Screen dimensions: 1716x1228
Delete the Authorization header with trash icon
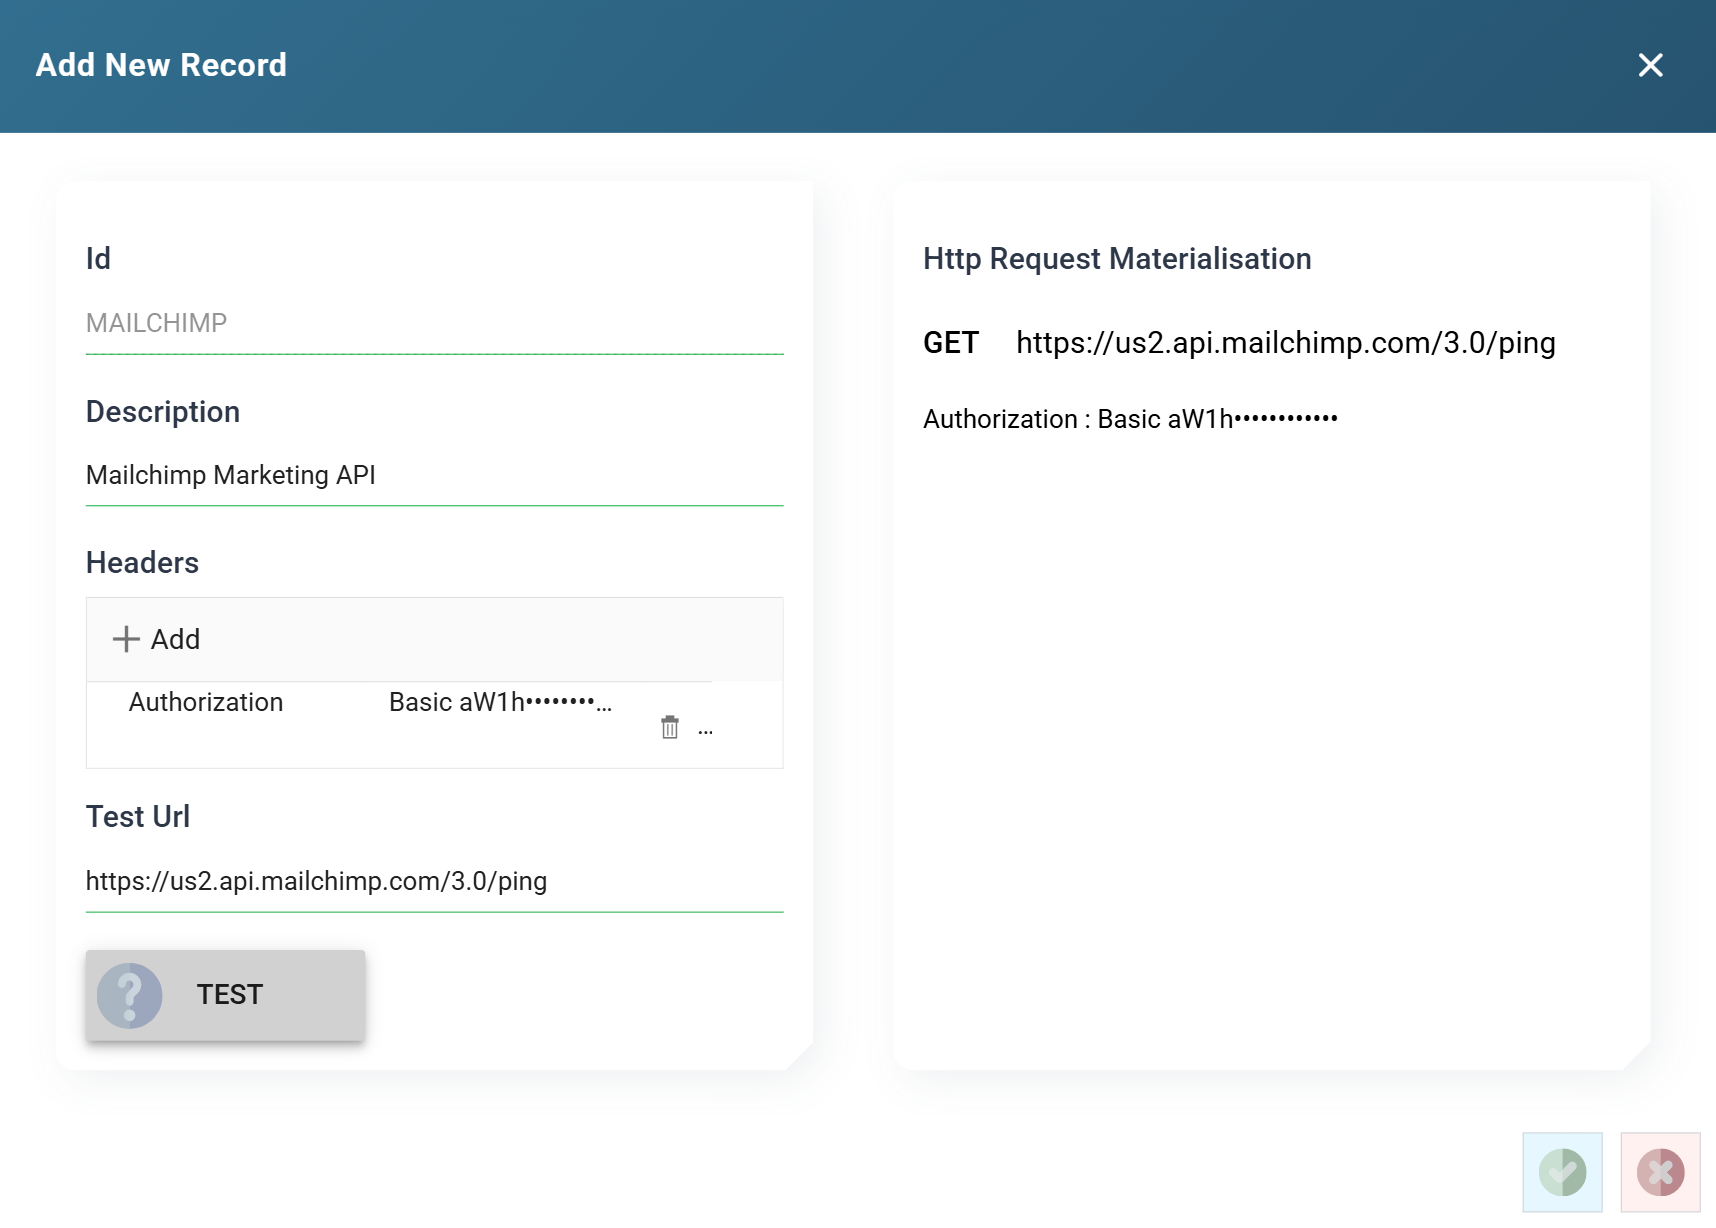[x=670, y=727]
